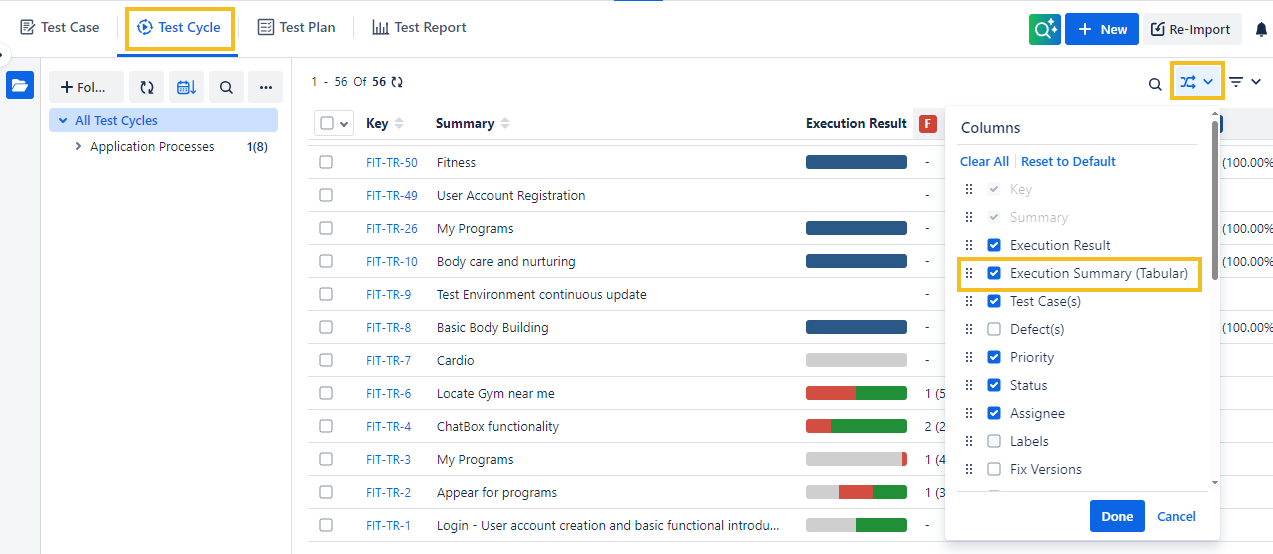Grab drag handle for Execution Result column
This screenshot has height=554, width=1273.
click(x=968, y=245)
